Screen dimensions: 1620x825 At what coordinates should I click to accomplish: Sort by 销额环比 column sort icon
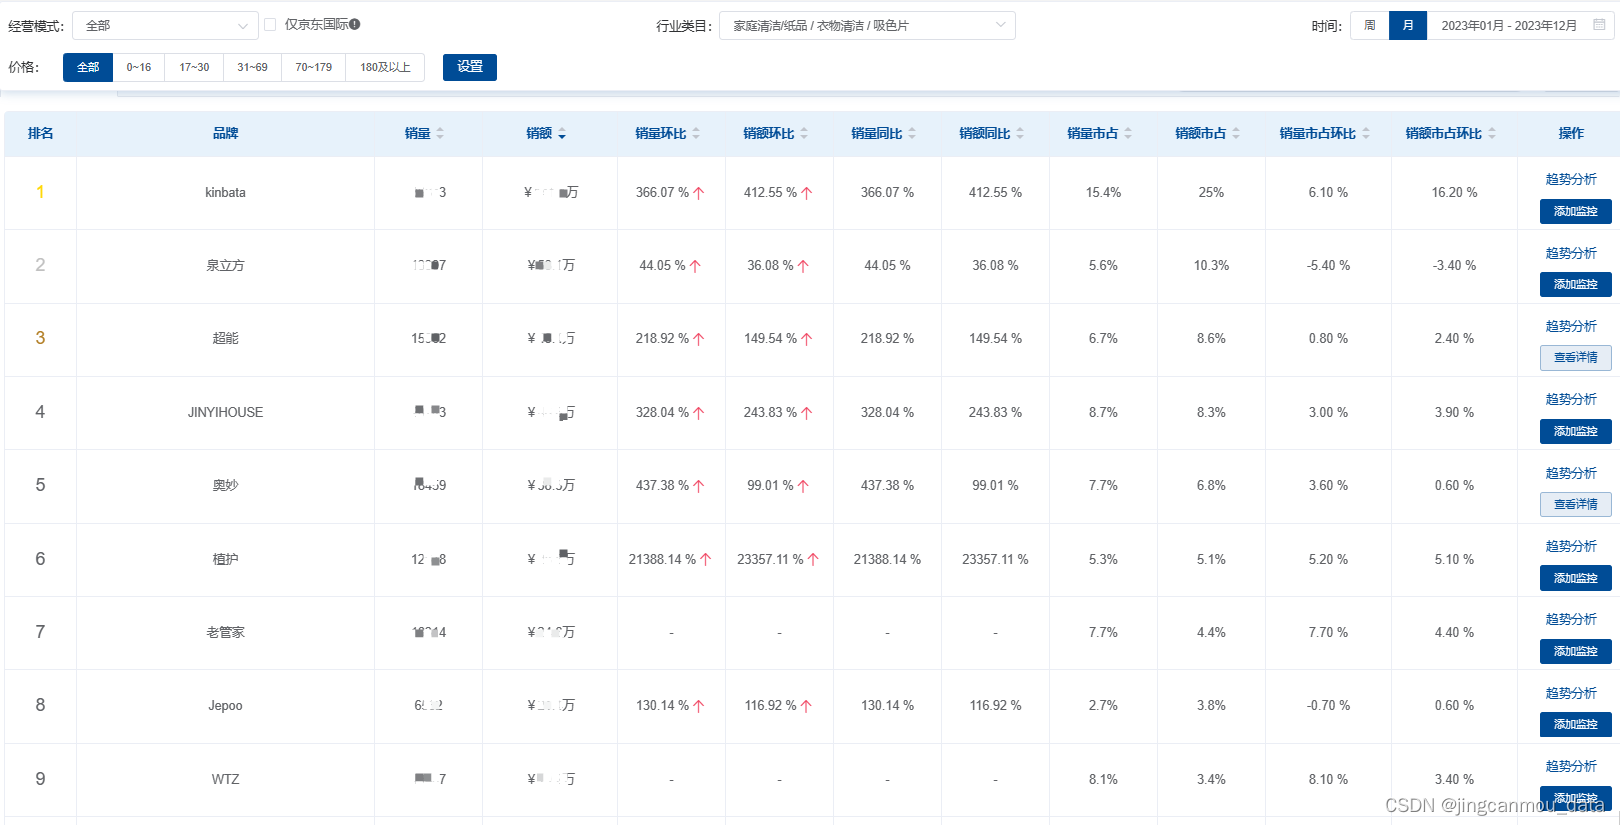pos(804,133)
